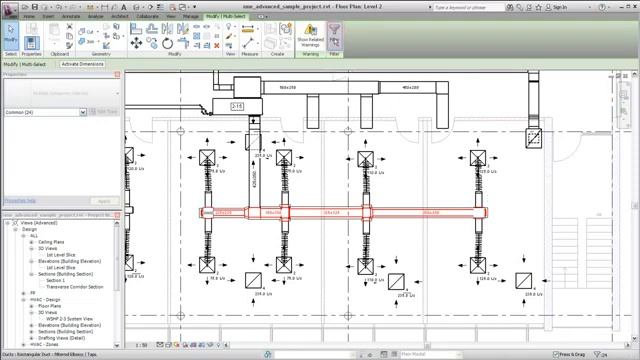Click the worksets icon in status bar

(268, 354)
